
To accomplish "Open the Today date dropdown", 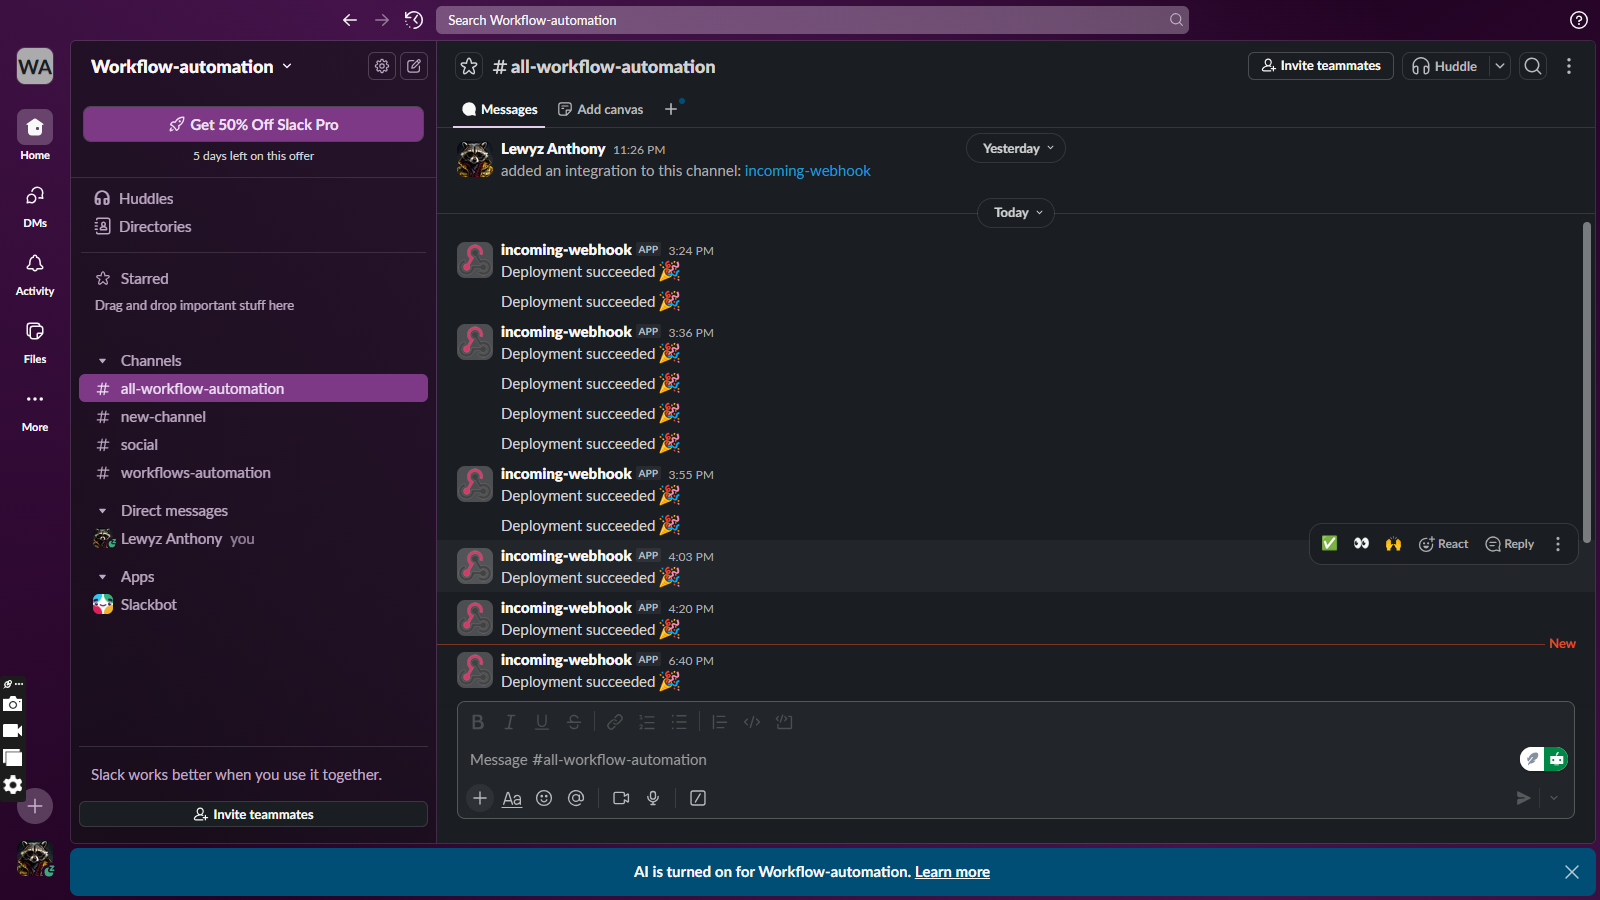I will click(x=1016, y=213).
